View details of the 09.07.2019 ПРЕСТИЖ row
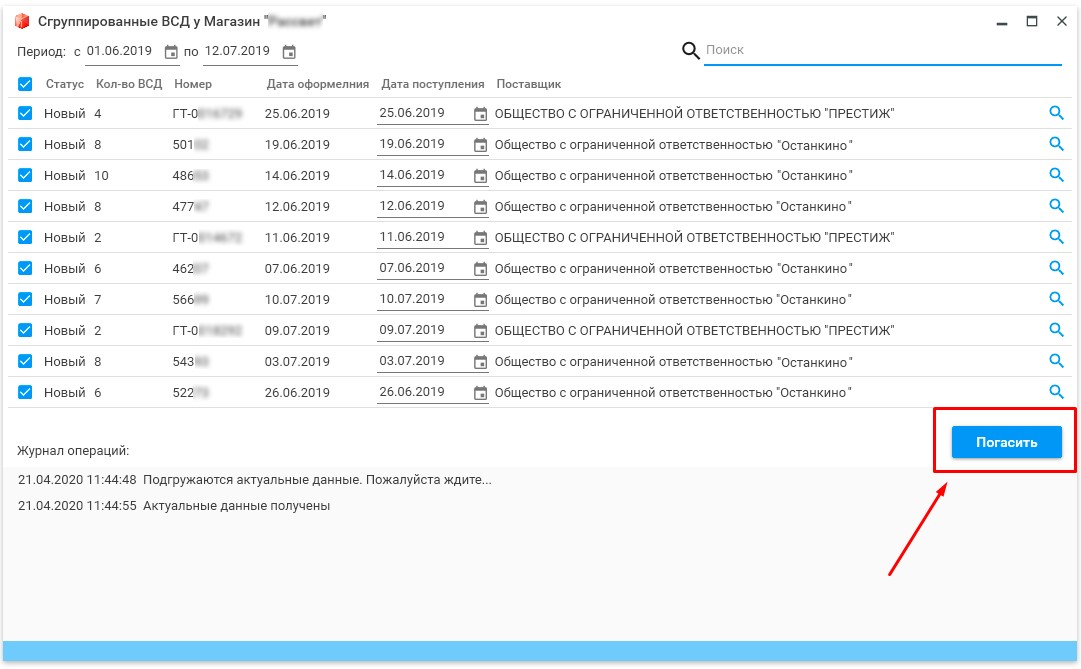This screenshot has width=1081, height=669. 1056,330
